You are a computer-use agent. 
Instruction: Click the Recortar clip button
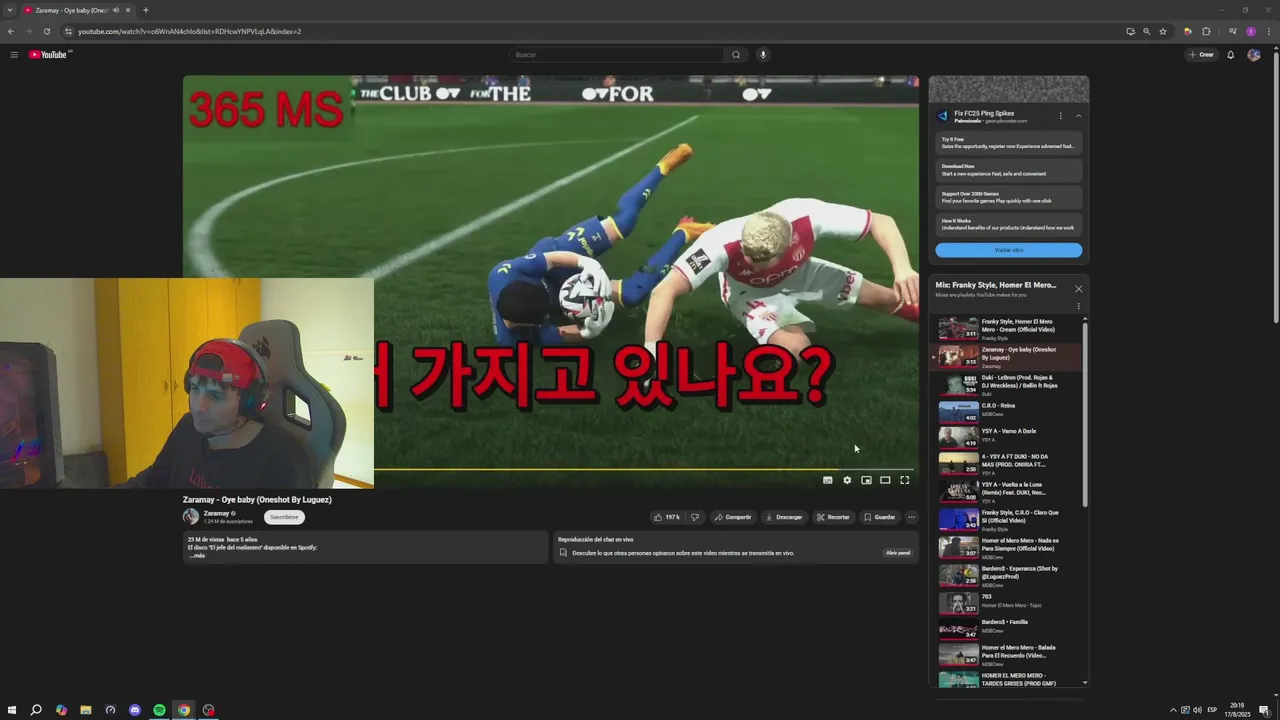tap(833, 517)
